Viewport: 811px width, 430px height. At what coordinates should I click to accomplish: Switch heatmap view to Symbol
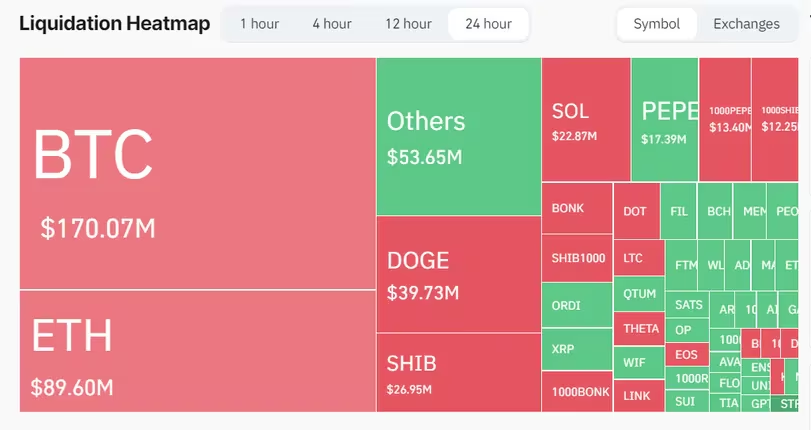[656, 24]
